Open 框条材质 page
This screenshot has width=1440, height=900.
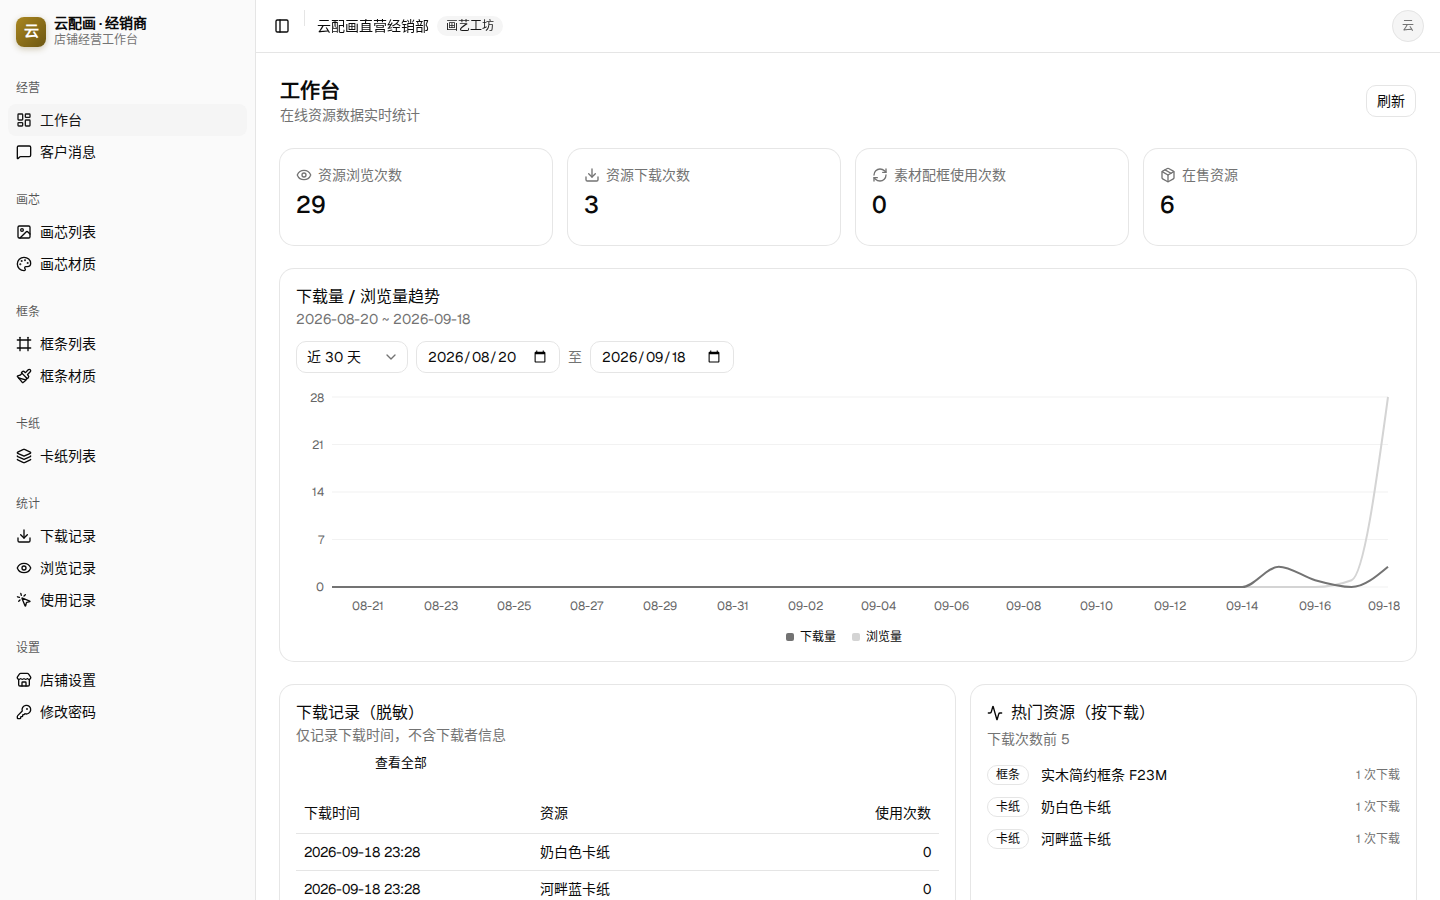click(127, 376)
